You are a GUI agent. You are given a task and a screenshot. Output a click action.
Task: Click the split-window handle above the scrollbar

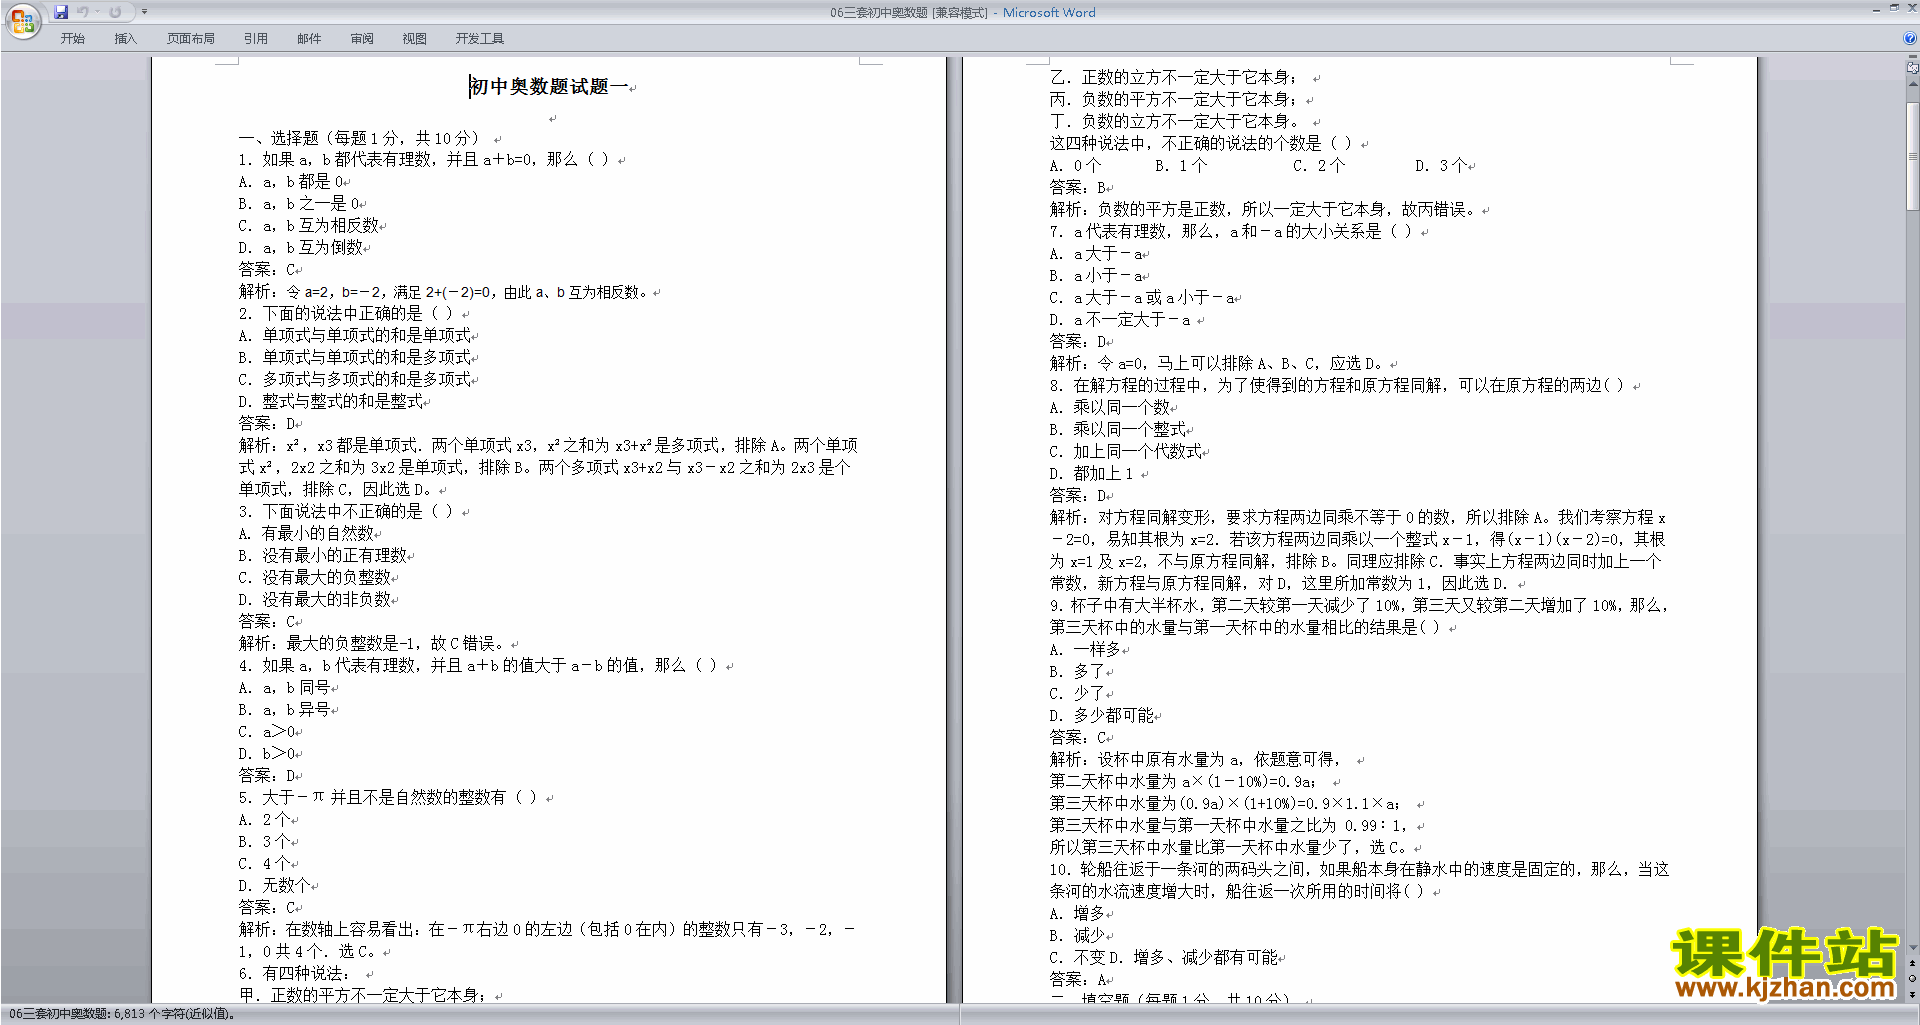pos(1913,57)
